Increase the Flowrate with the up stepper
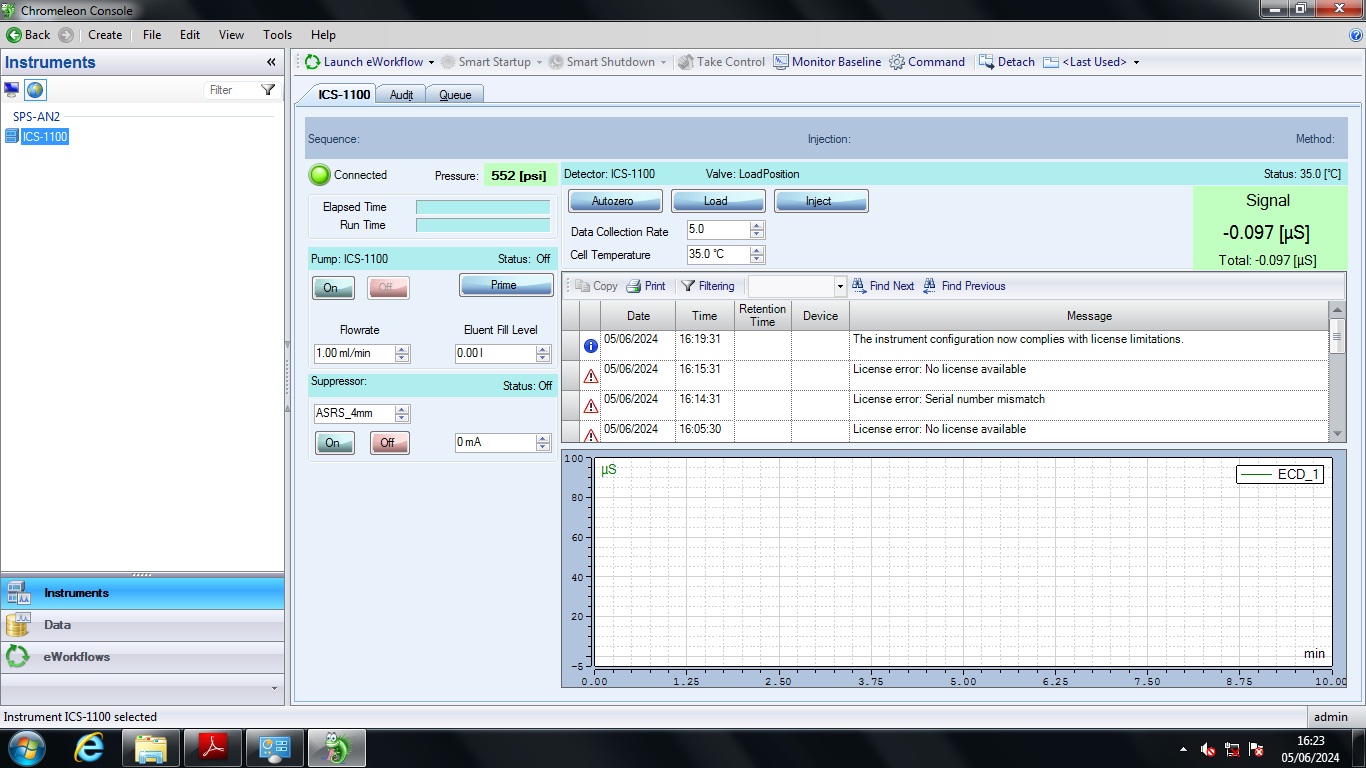This screenshot has height=768, width=1366. tap(402, 349)
